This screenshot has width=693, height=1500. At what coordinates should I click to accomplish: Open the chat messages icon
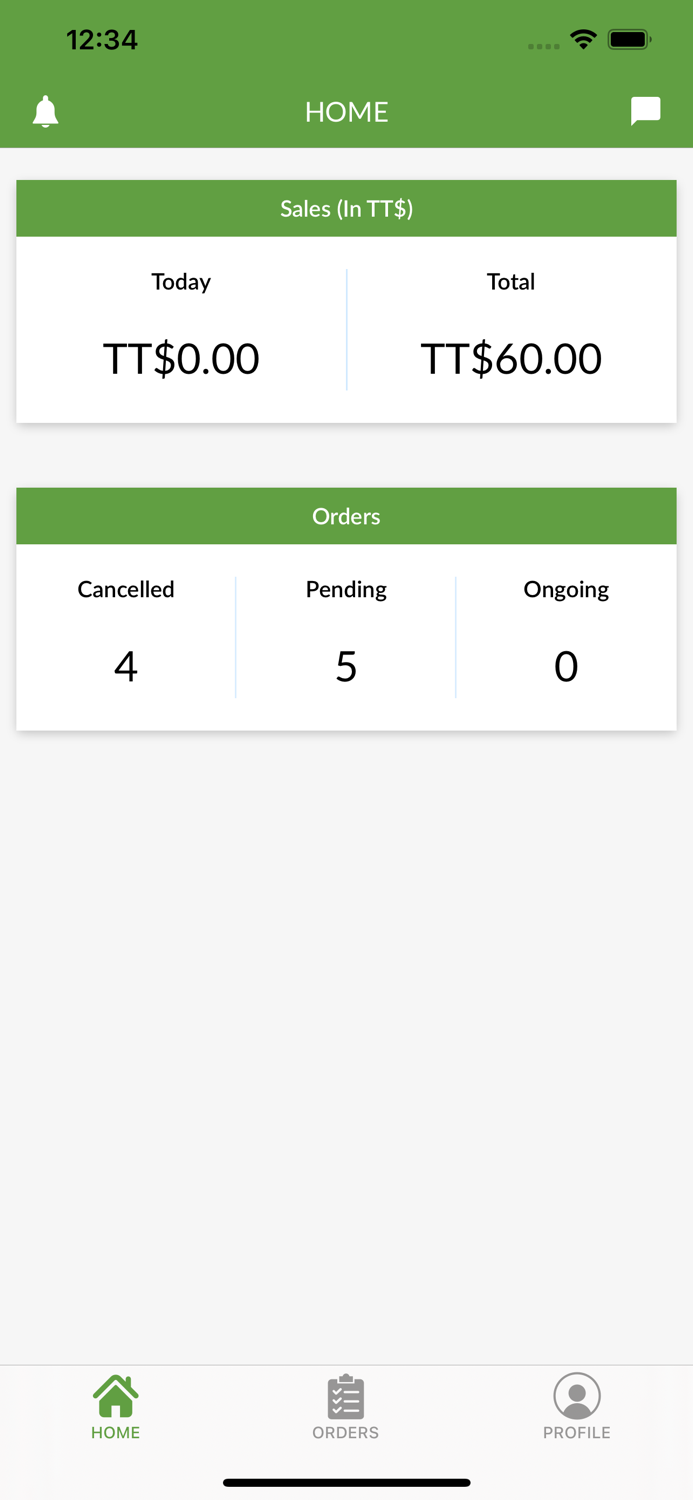pyautogui.click(x=645, y=110)
